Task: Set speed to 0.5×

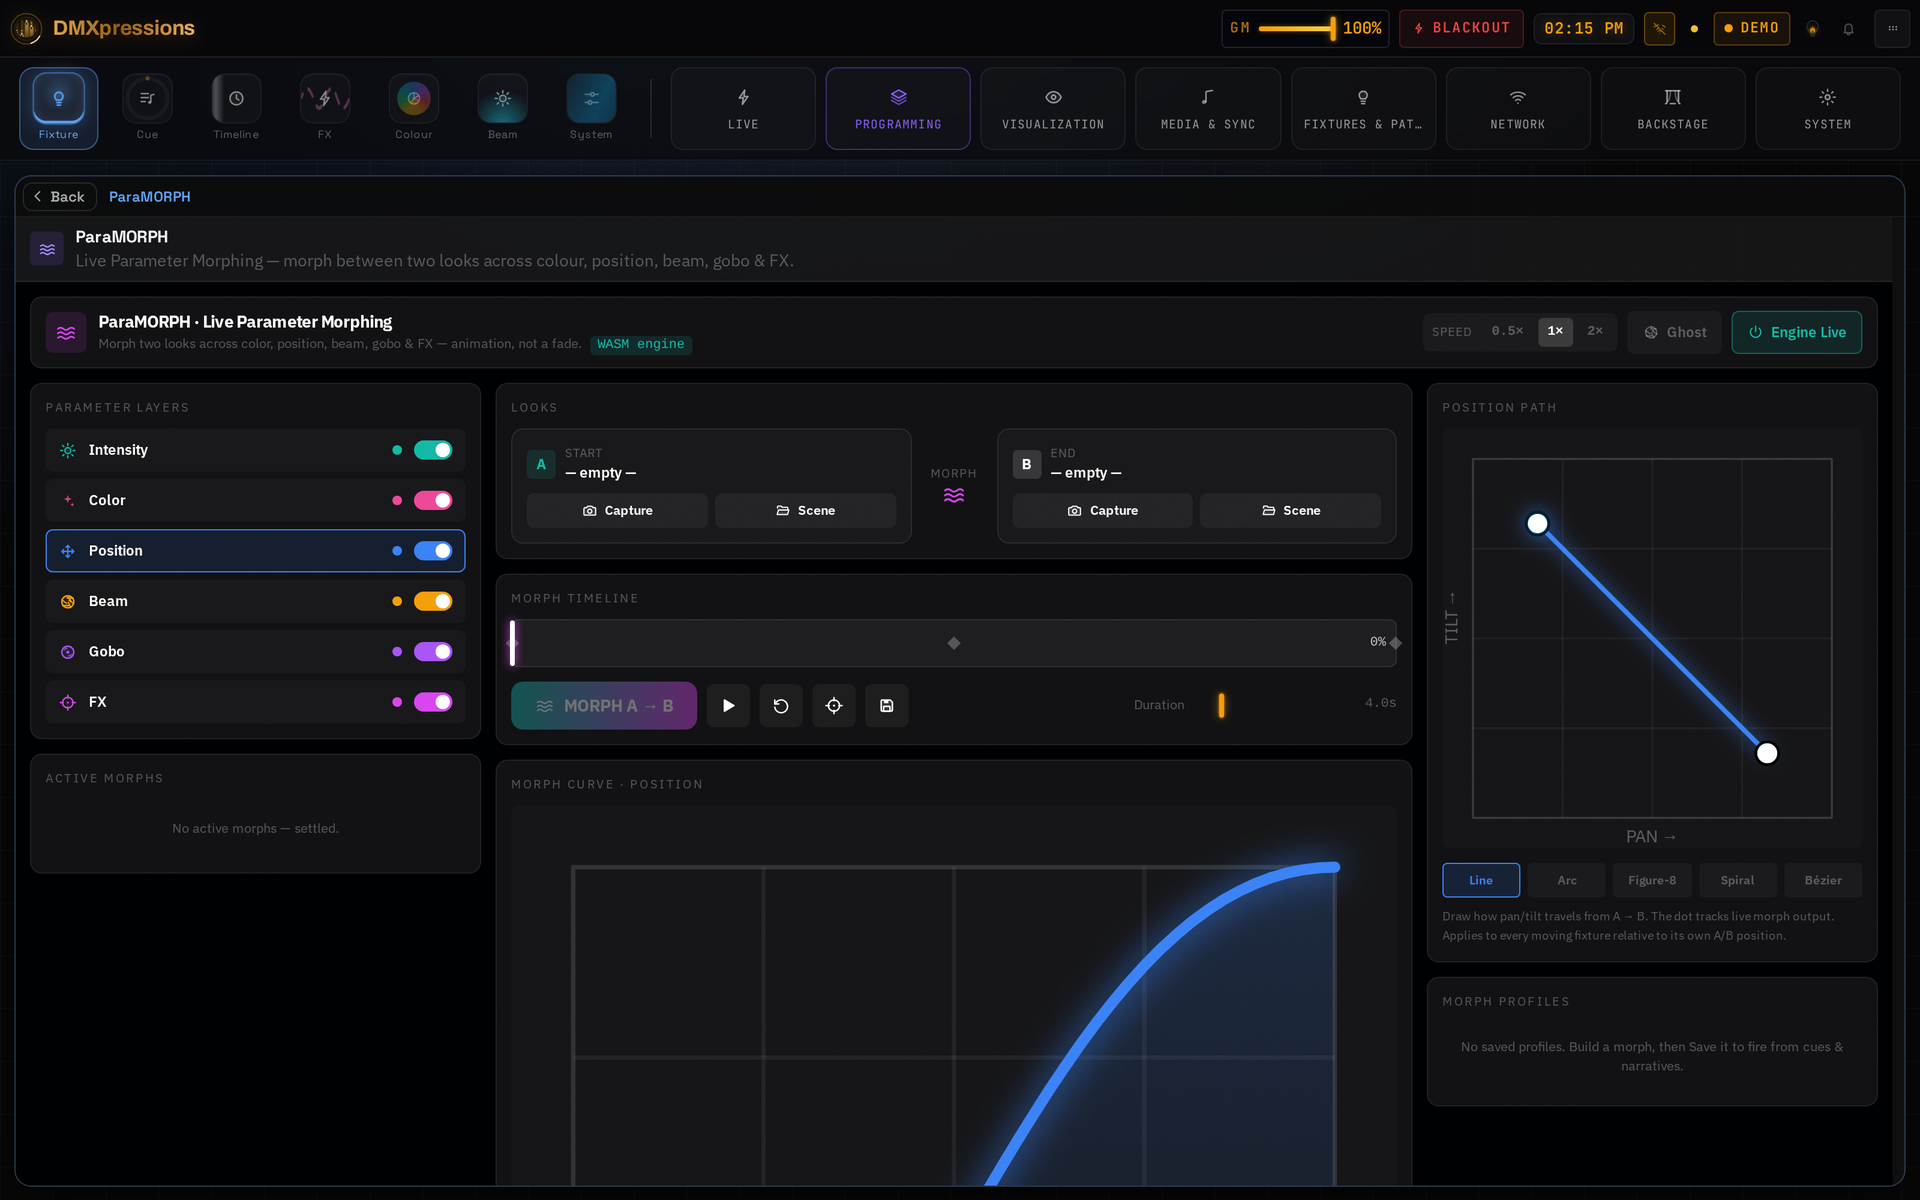Action: 1507,331
